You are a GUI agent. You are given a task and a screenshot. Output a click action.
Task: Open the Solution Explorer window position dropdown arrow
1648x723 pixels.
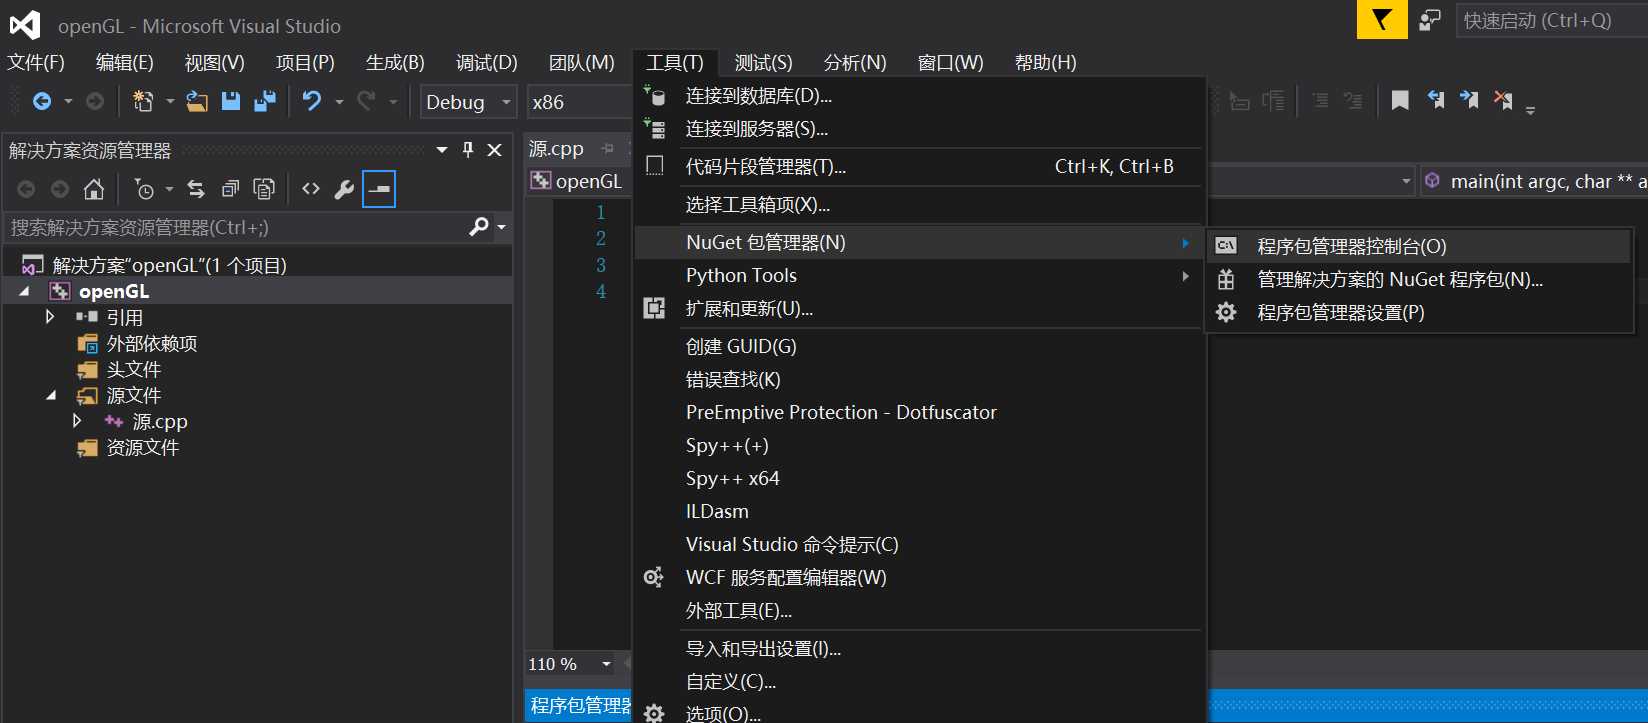click(442, 150)
